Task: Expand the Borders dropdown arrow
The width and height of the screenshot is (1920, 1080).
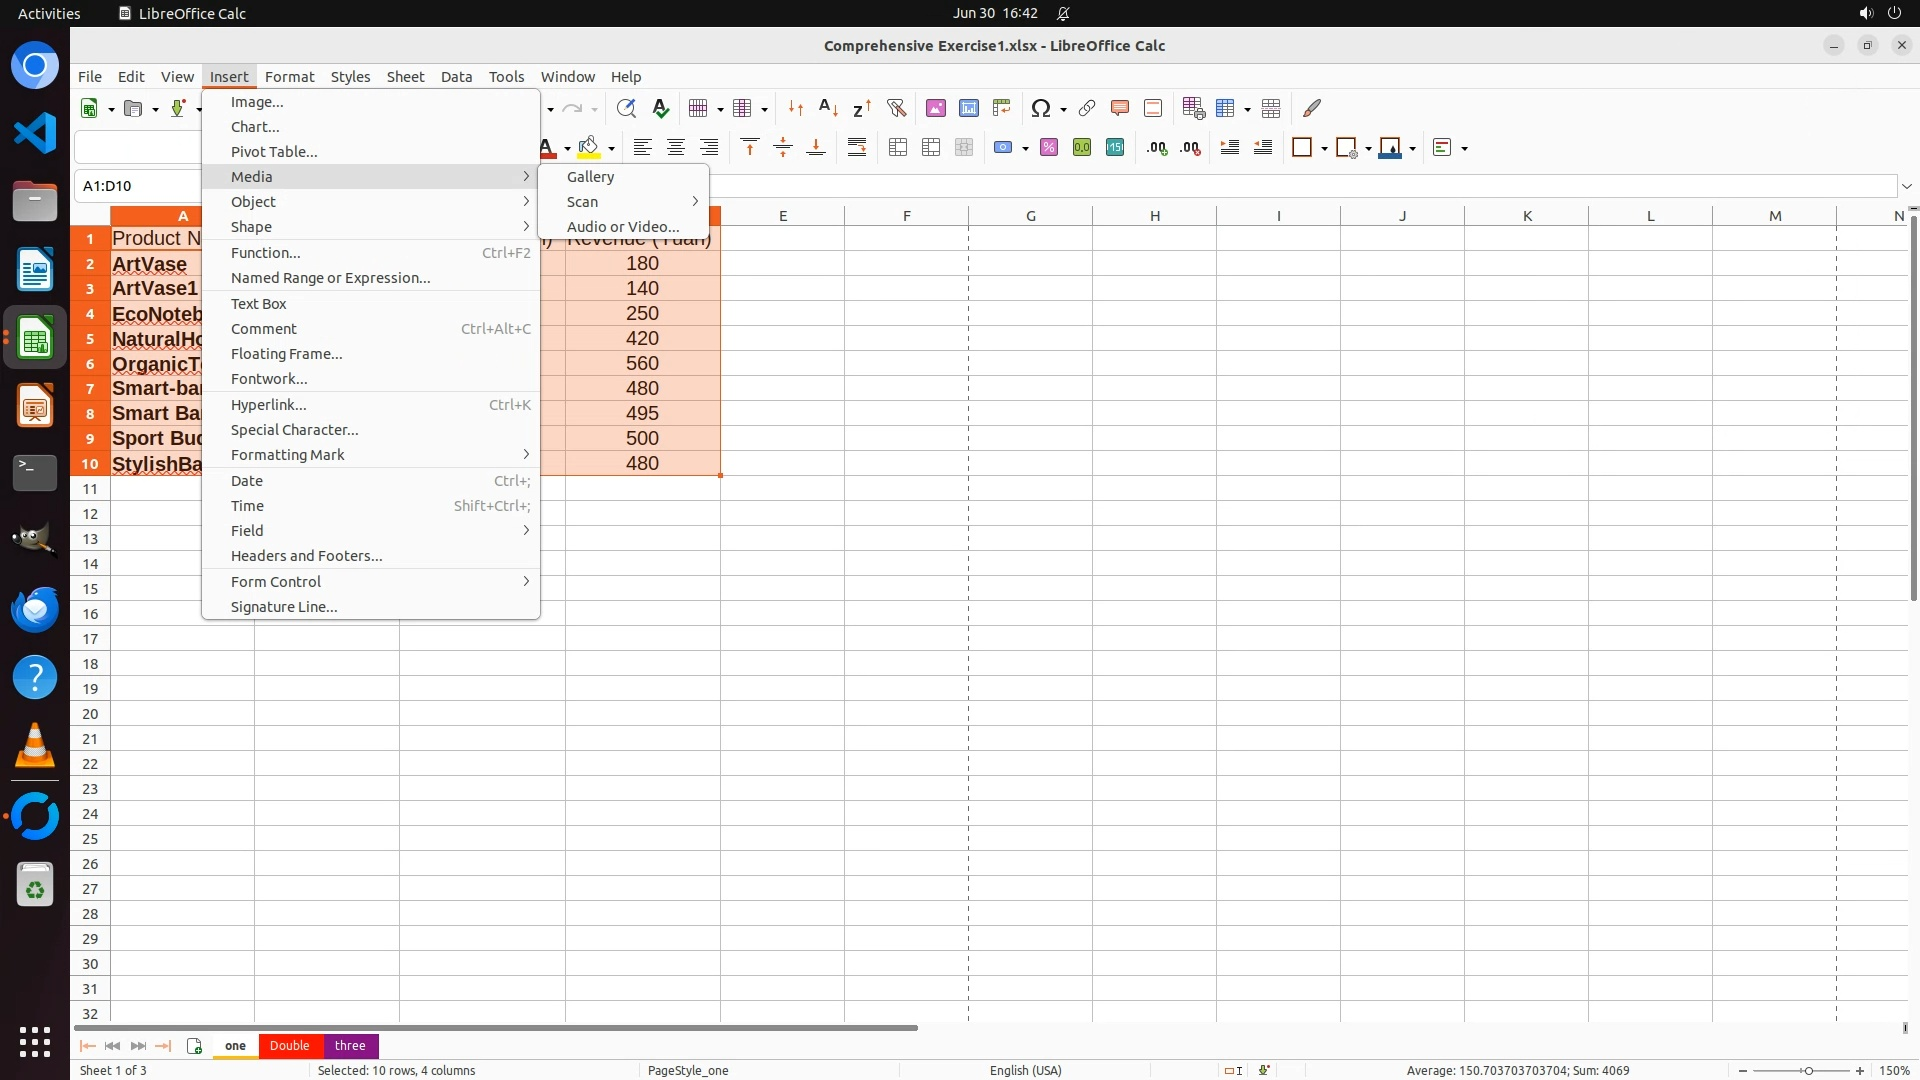Action: tap(1324, 149)
